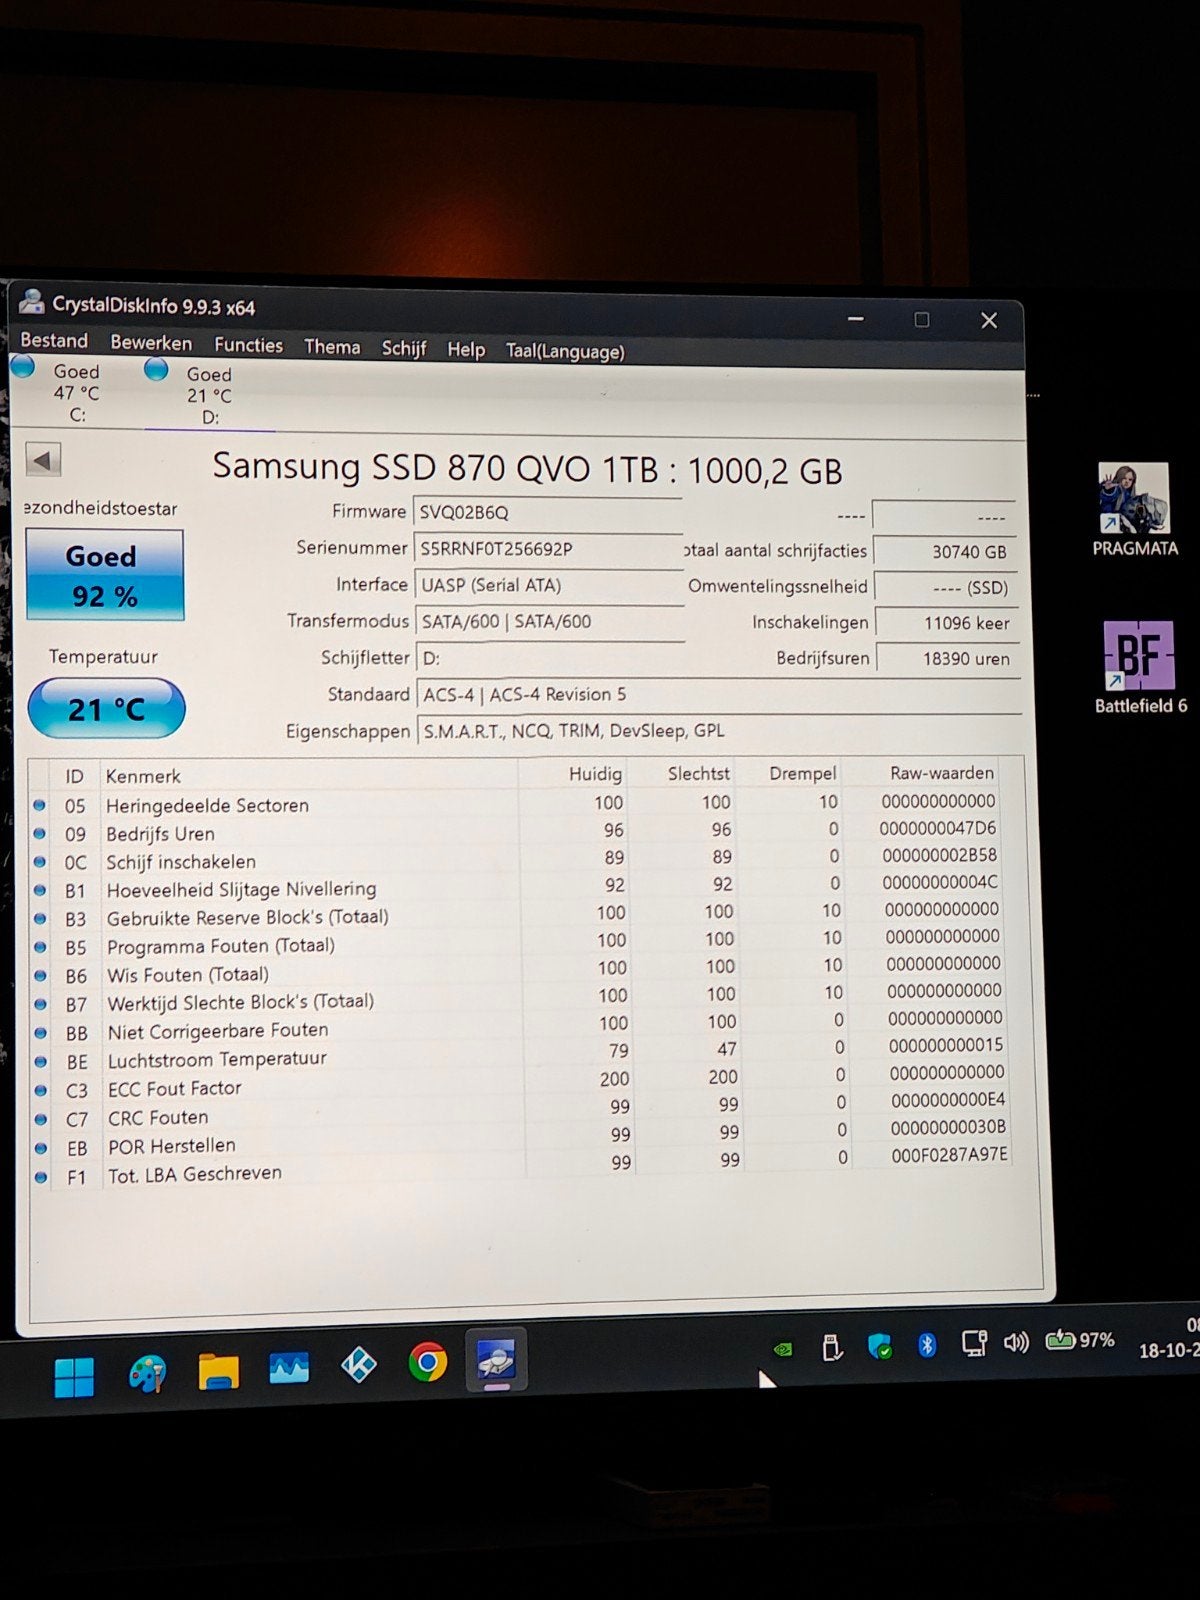The height and width of the screenshot is (1600, 1200).
Task: Click the NVIDIA tray icon
Action: (783, 1349)
